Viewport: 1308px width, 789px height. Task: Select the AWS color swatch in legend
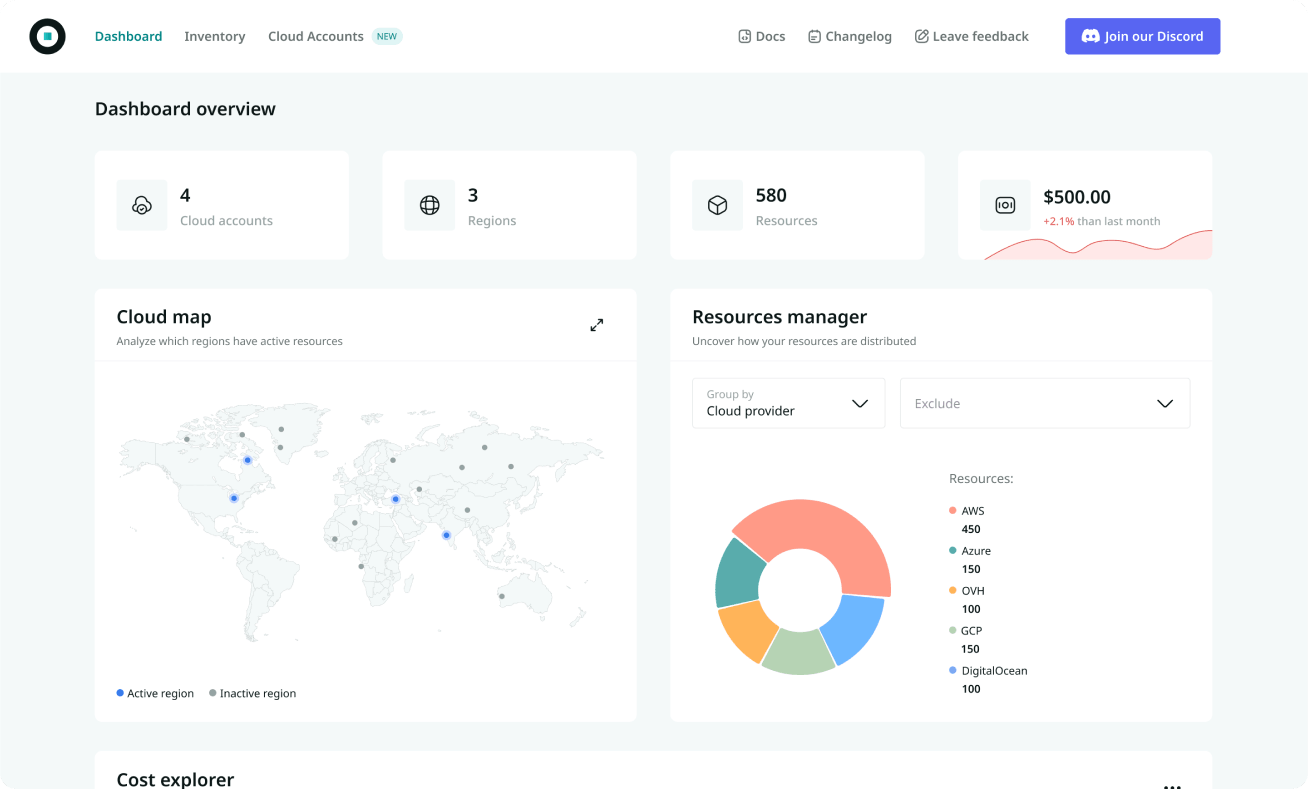[953, 511]
